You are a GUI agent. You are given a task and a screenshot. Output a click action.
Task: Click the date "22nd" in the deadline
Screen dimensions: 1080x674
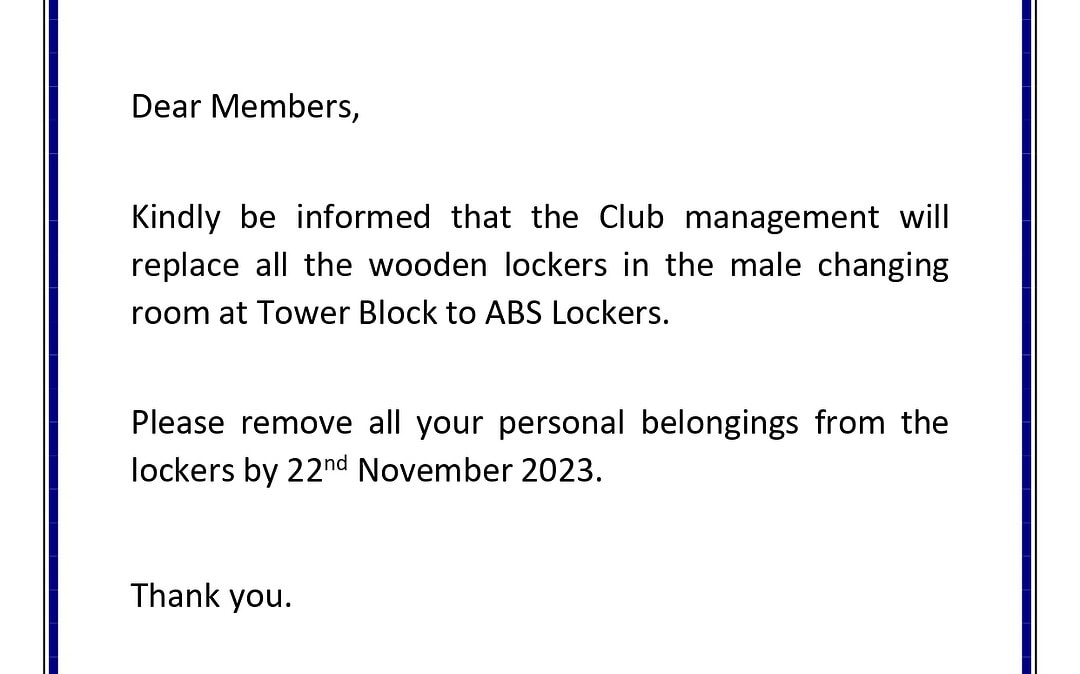coord(317,470)
